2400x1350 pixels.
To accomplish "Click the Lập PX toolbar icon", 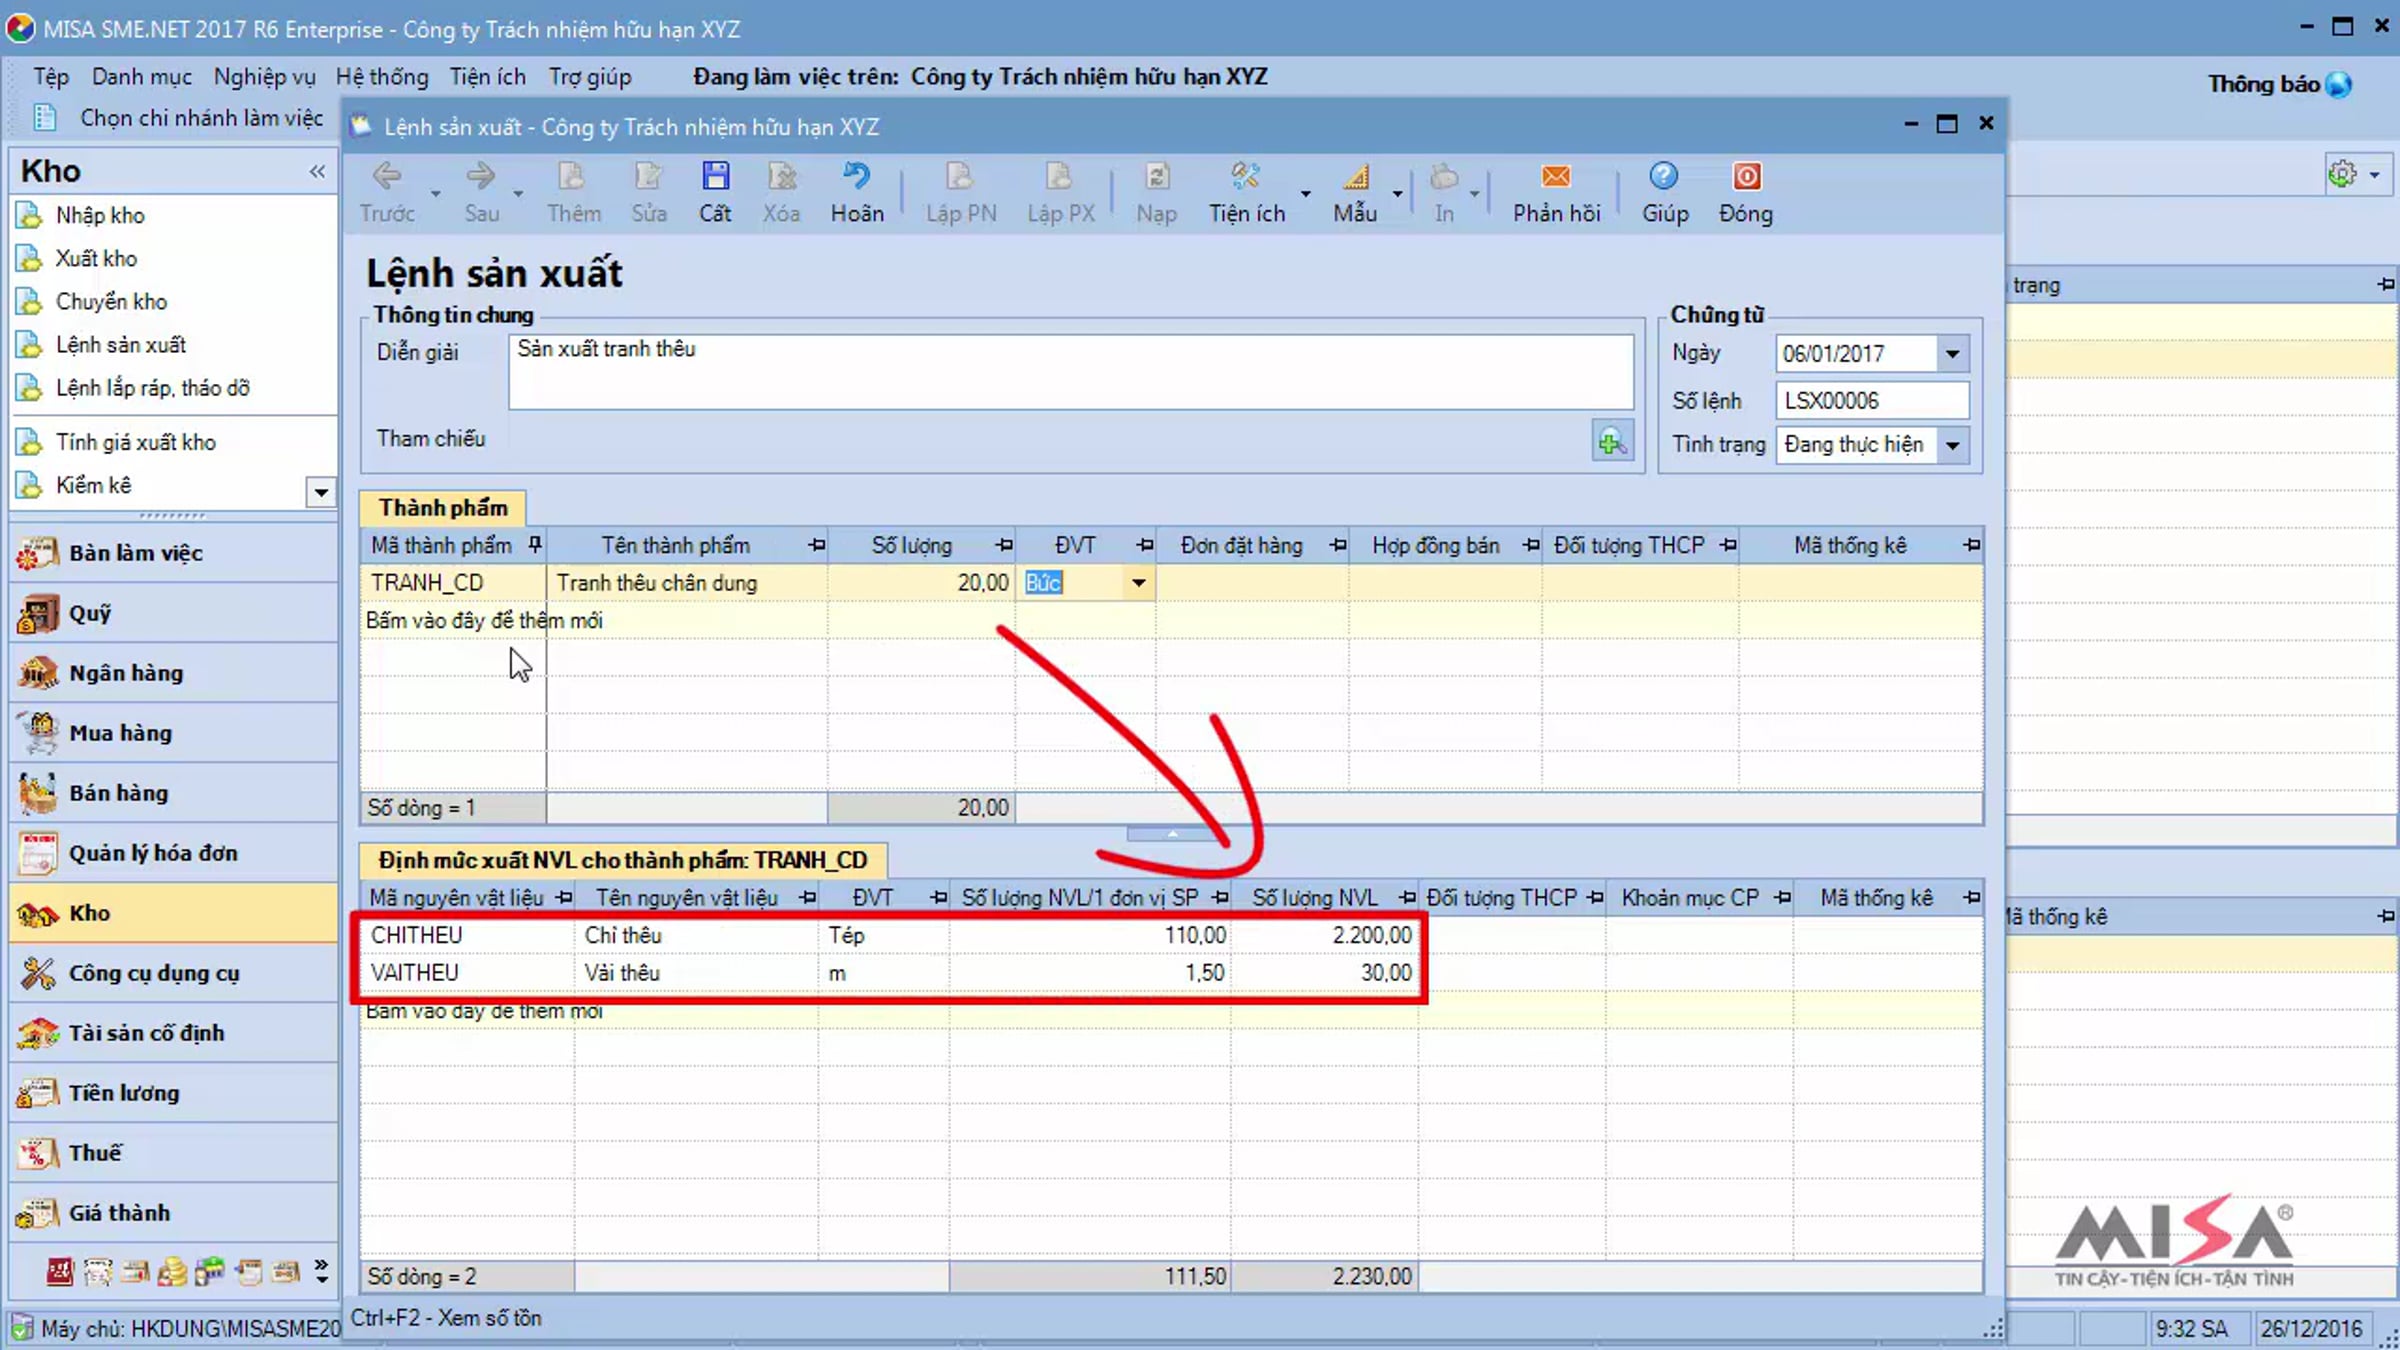I will (1060, 177).
